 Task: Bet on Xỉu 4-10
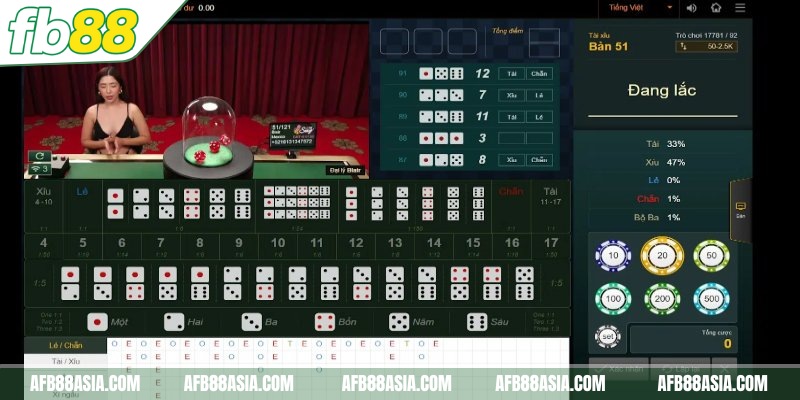(x=44, y=207)
